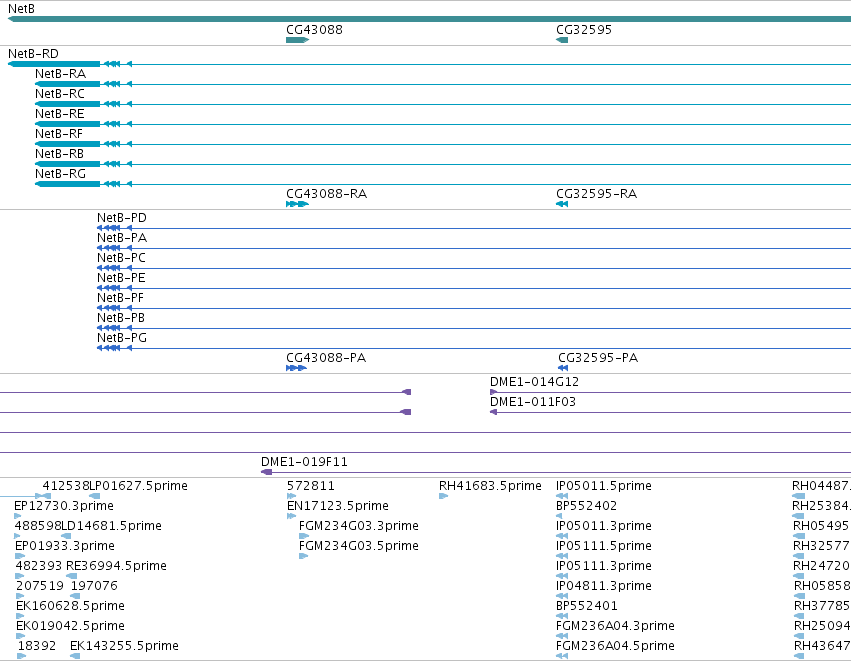Click the BP552402 label
The height and width of the screenshot is (661, 851).
[587, 506]
